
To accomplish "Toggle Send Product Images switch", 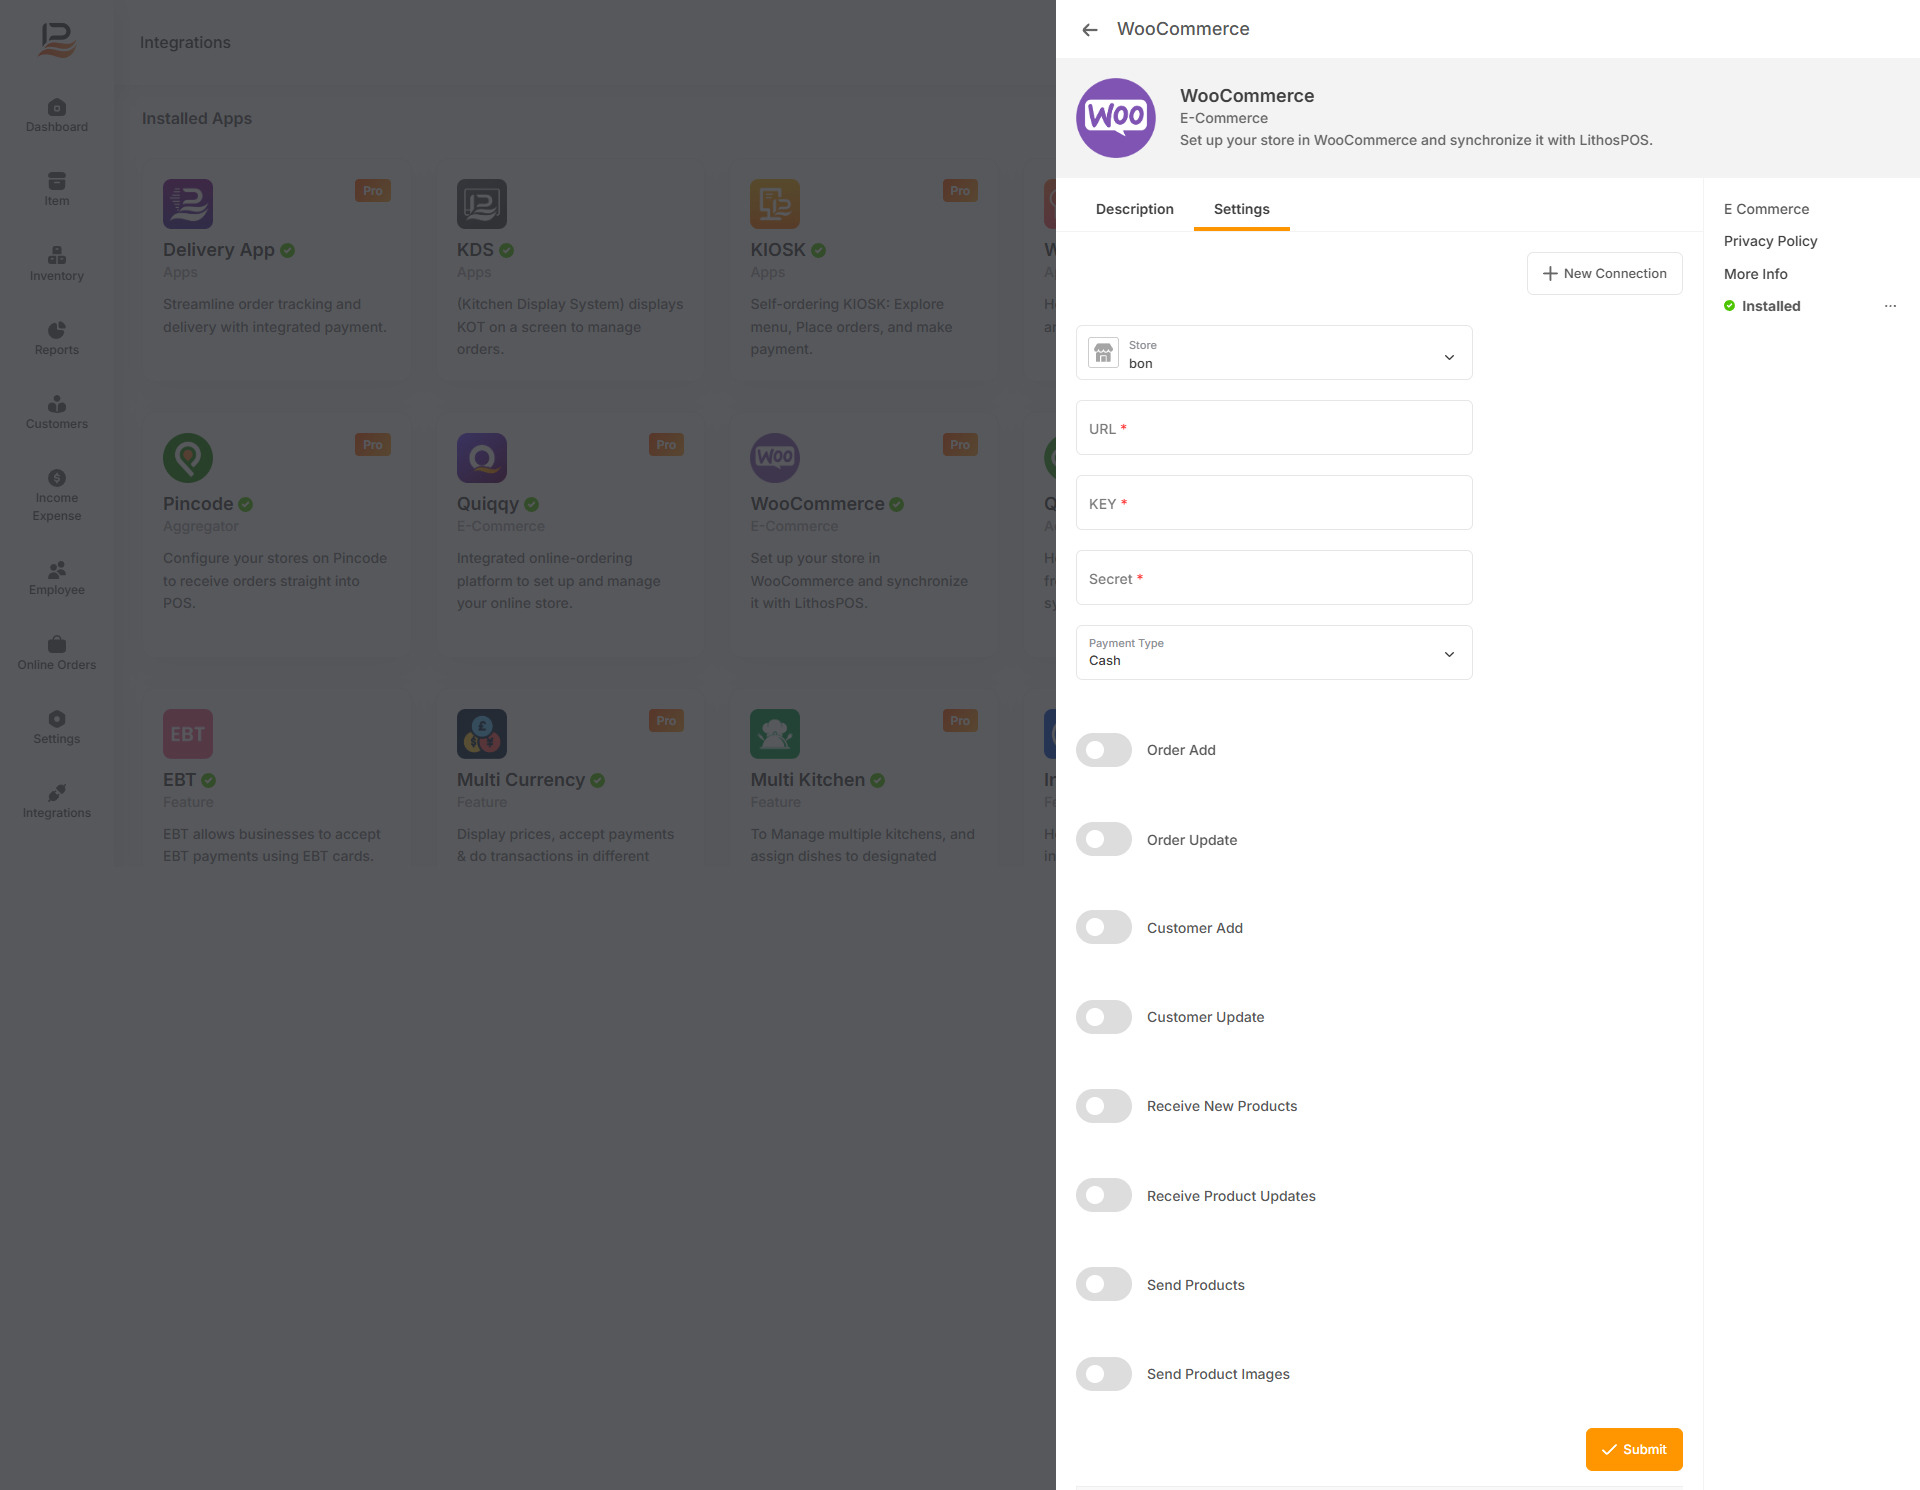I will tap(1104, 1374).
